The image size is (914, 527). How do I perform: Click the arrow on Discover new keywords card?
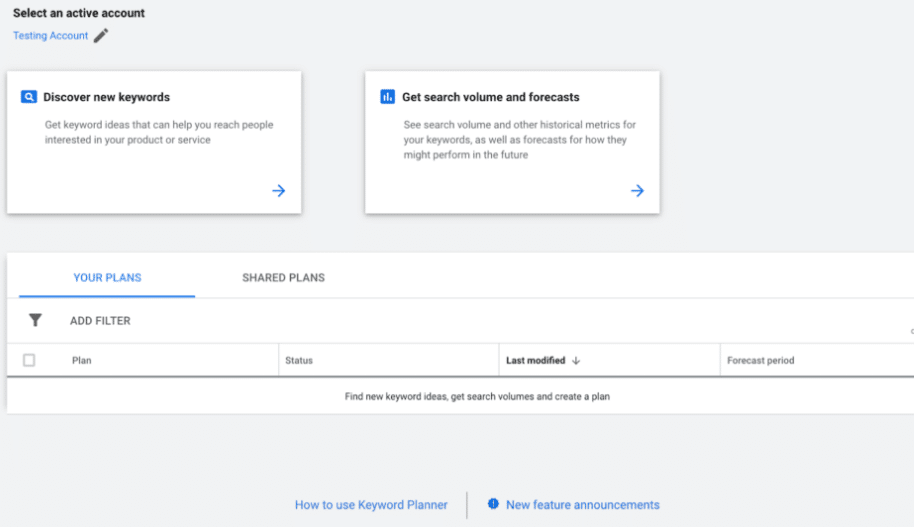pos(279,191)
